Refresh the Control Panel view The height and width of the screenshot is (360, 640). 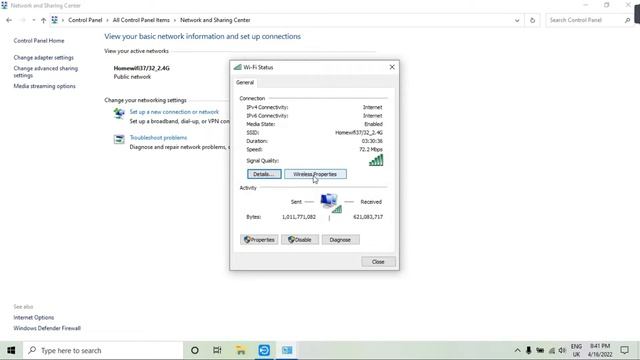pyautogui.click(x=532, y=20)
